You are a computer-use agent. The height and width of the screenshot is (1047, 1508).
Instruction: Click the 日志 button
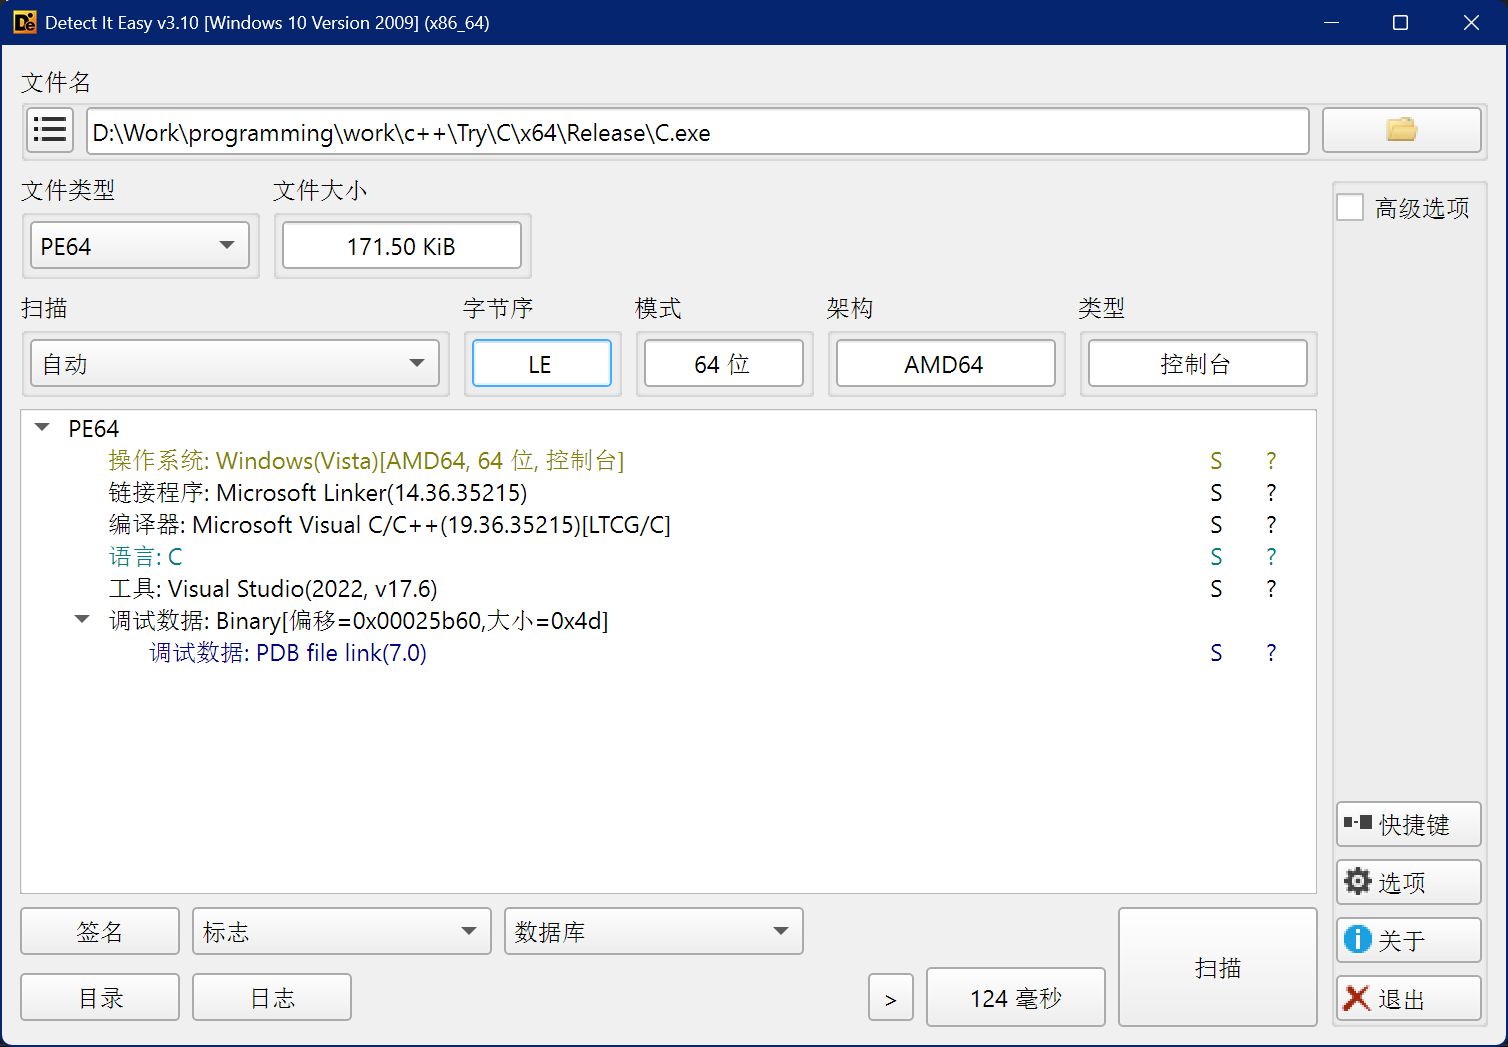tap(272, 997)
